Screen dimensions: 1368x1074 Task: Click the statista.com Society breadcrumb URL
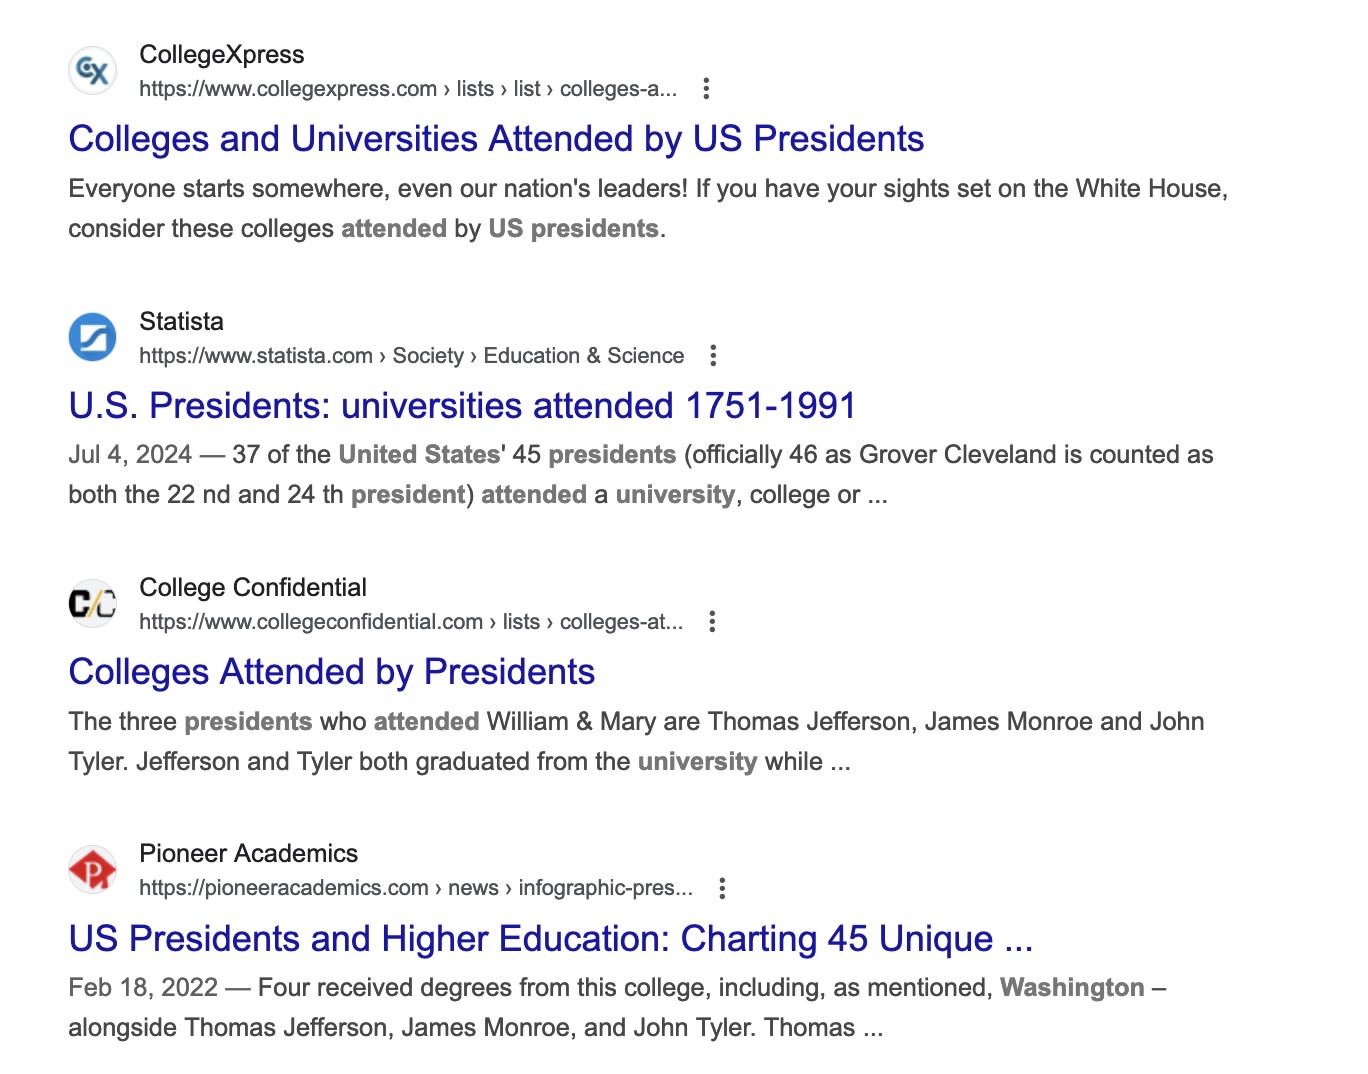(x=410, y=355)
